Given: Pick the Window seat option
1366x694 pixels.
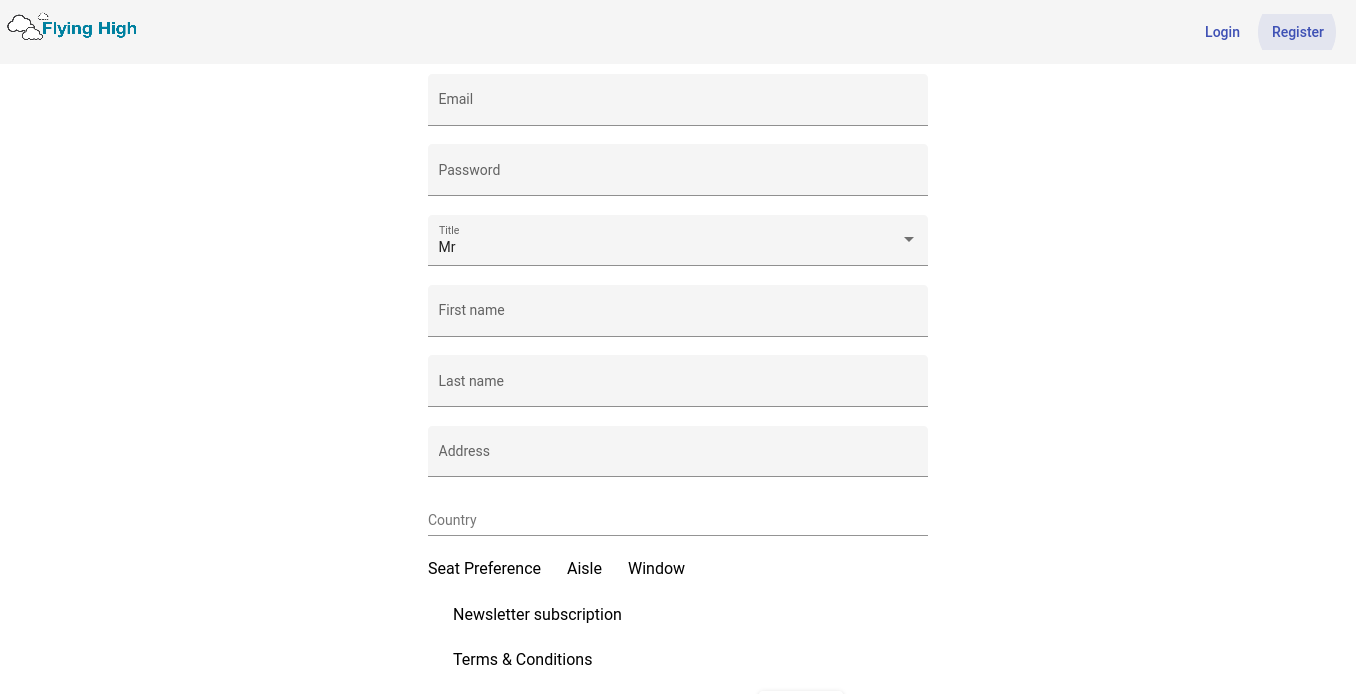Looking at the screenshot, I should (656, 569).
